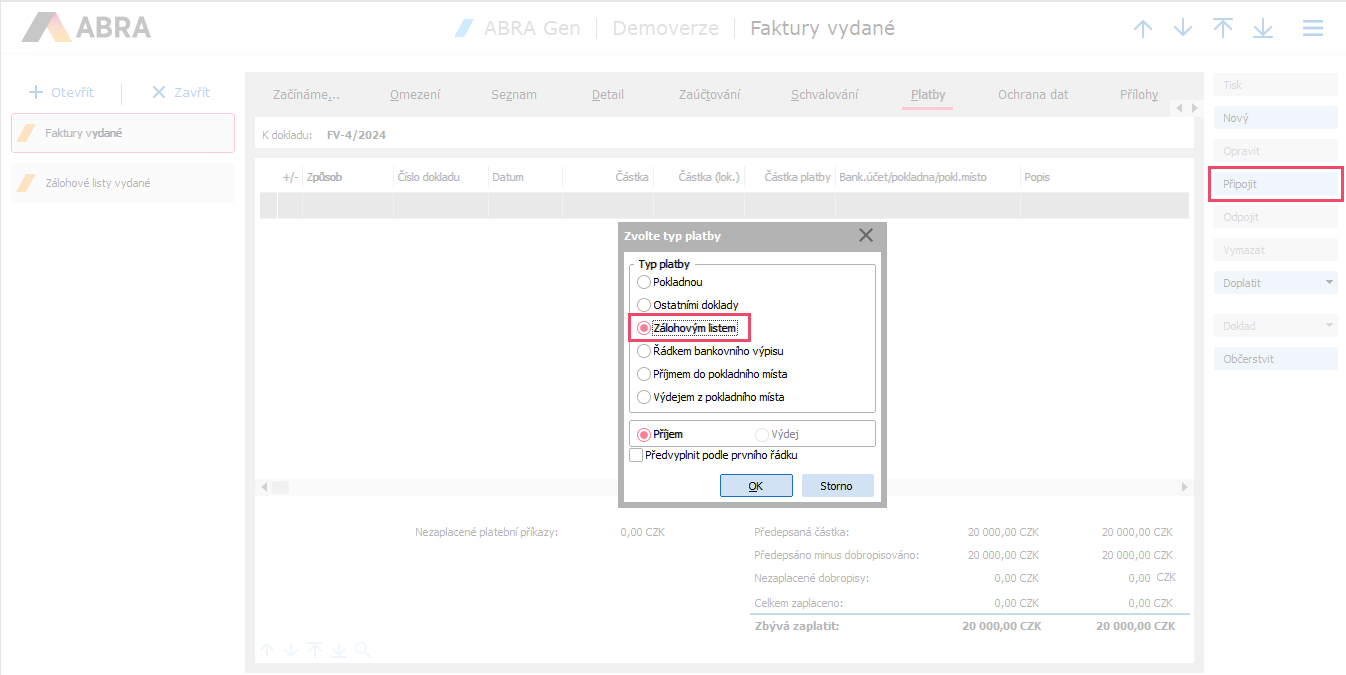Click the search magnifier below the payments table

pos(362,650)
